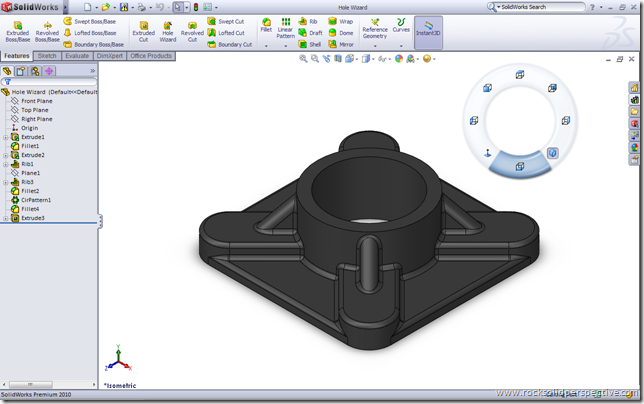
Task: Open SolidWorks Resources home task pane
Action: (x=635, y=88)
